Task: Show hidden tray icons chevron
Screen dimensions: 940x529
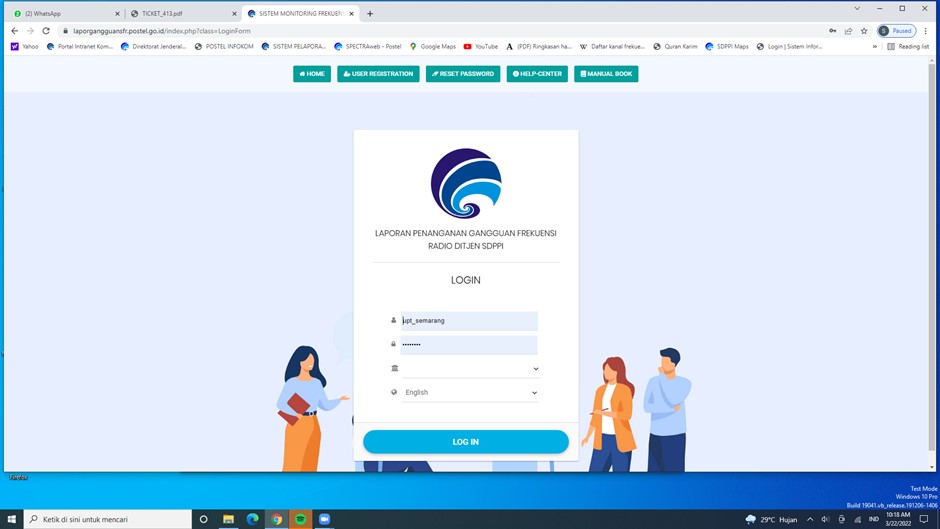Action: pyautogui.click(x=810, y=519)
